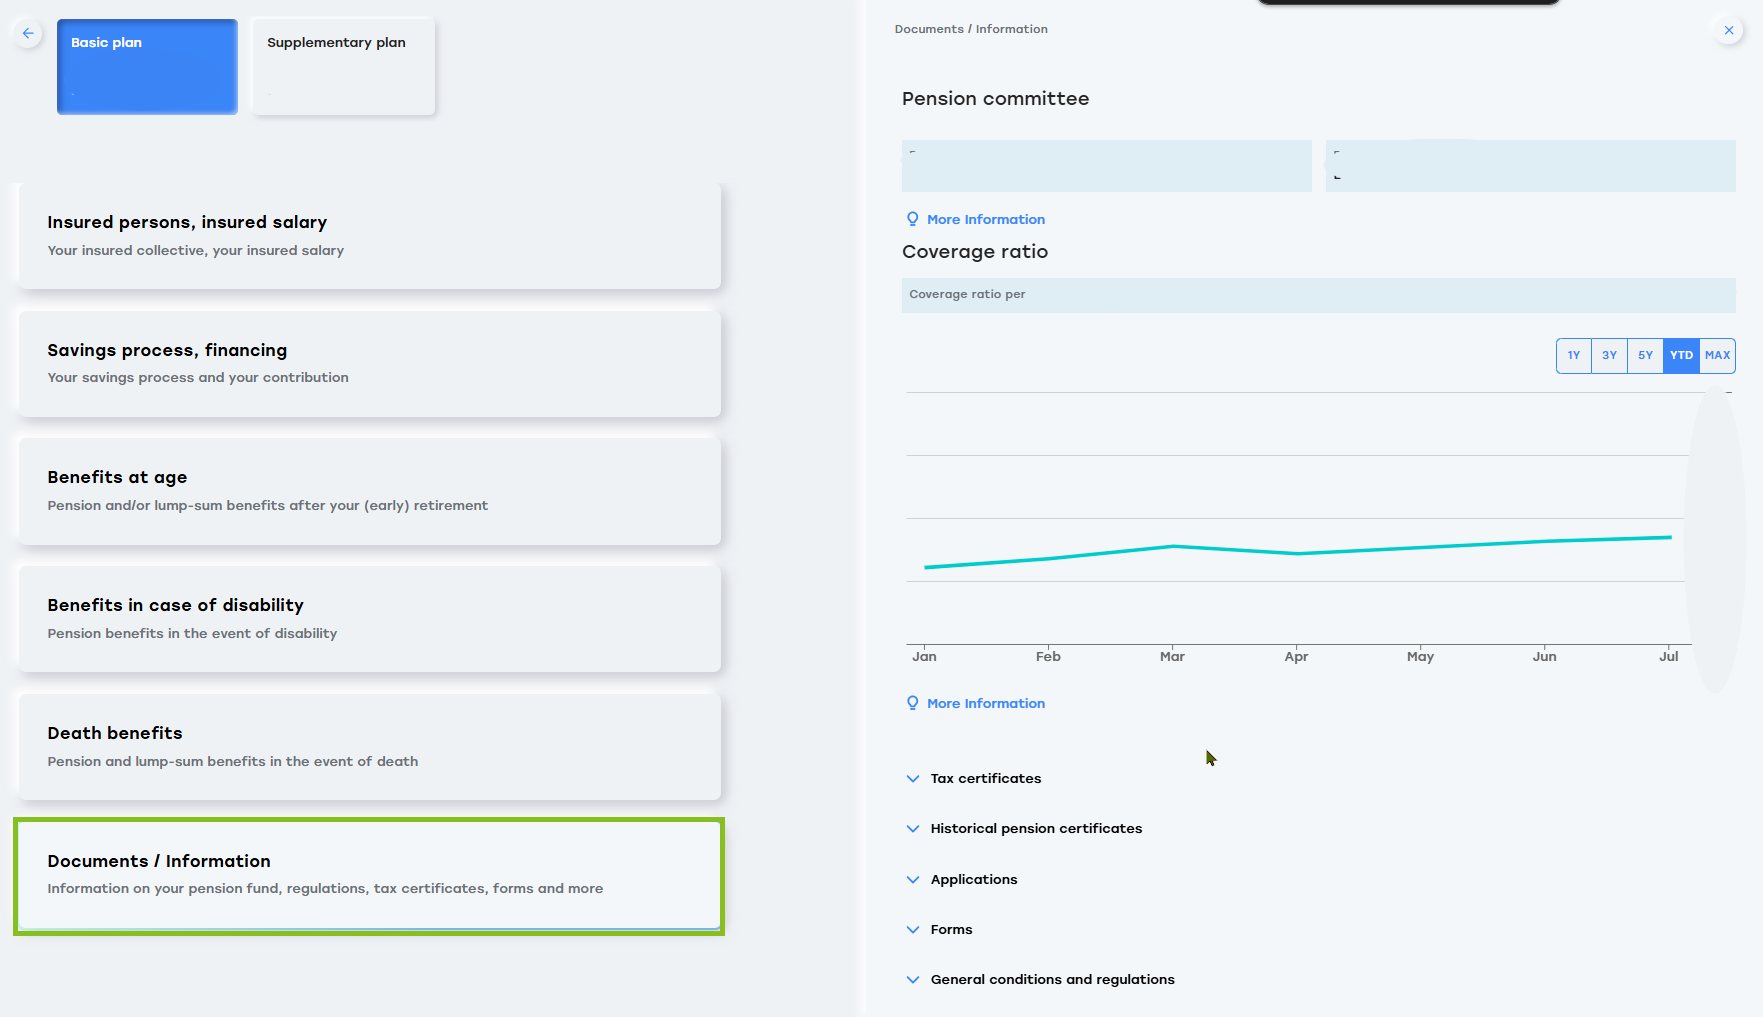Viewport: 1763px width, 1017px height.
Task: Select the 3Y chart range
Action: [1609, 356]
